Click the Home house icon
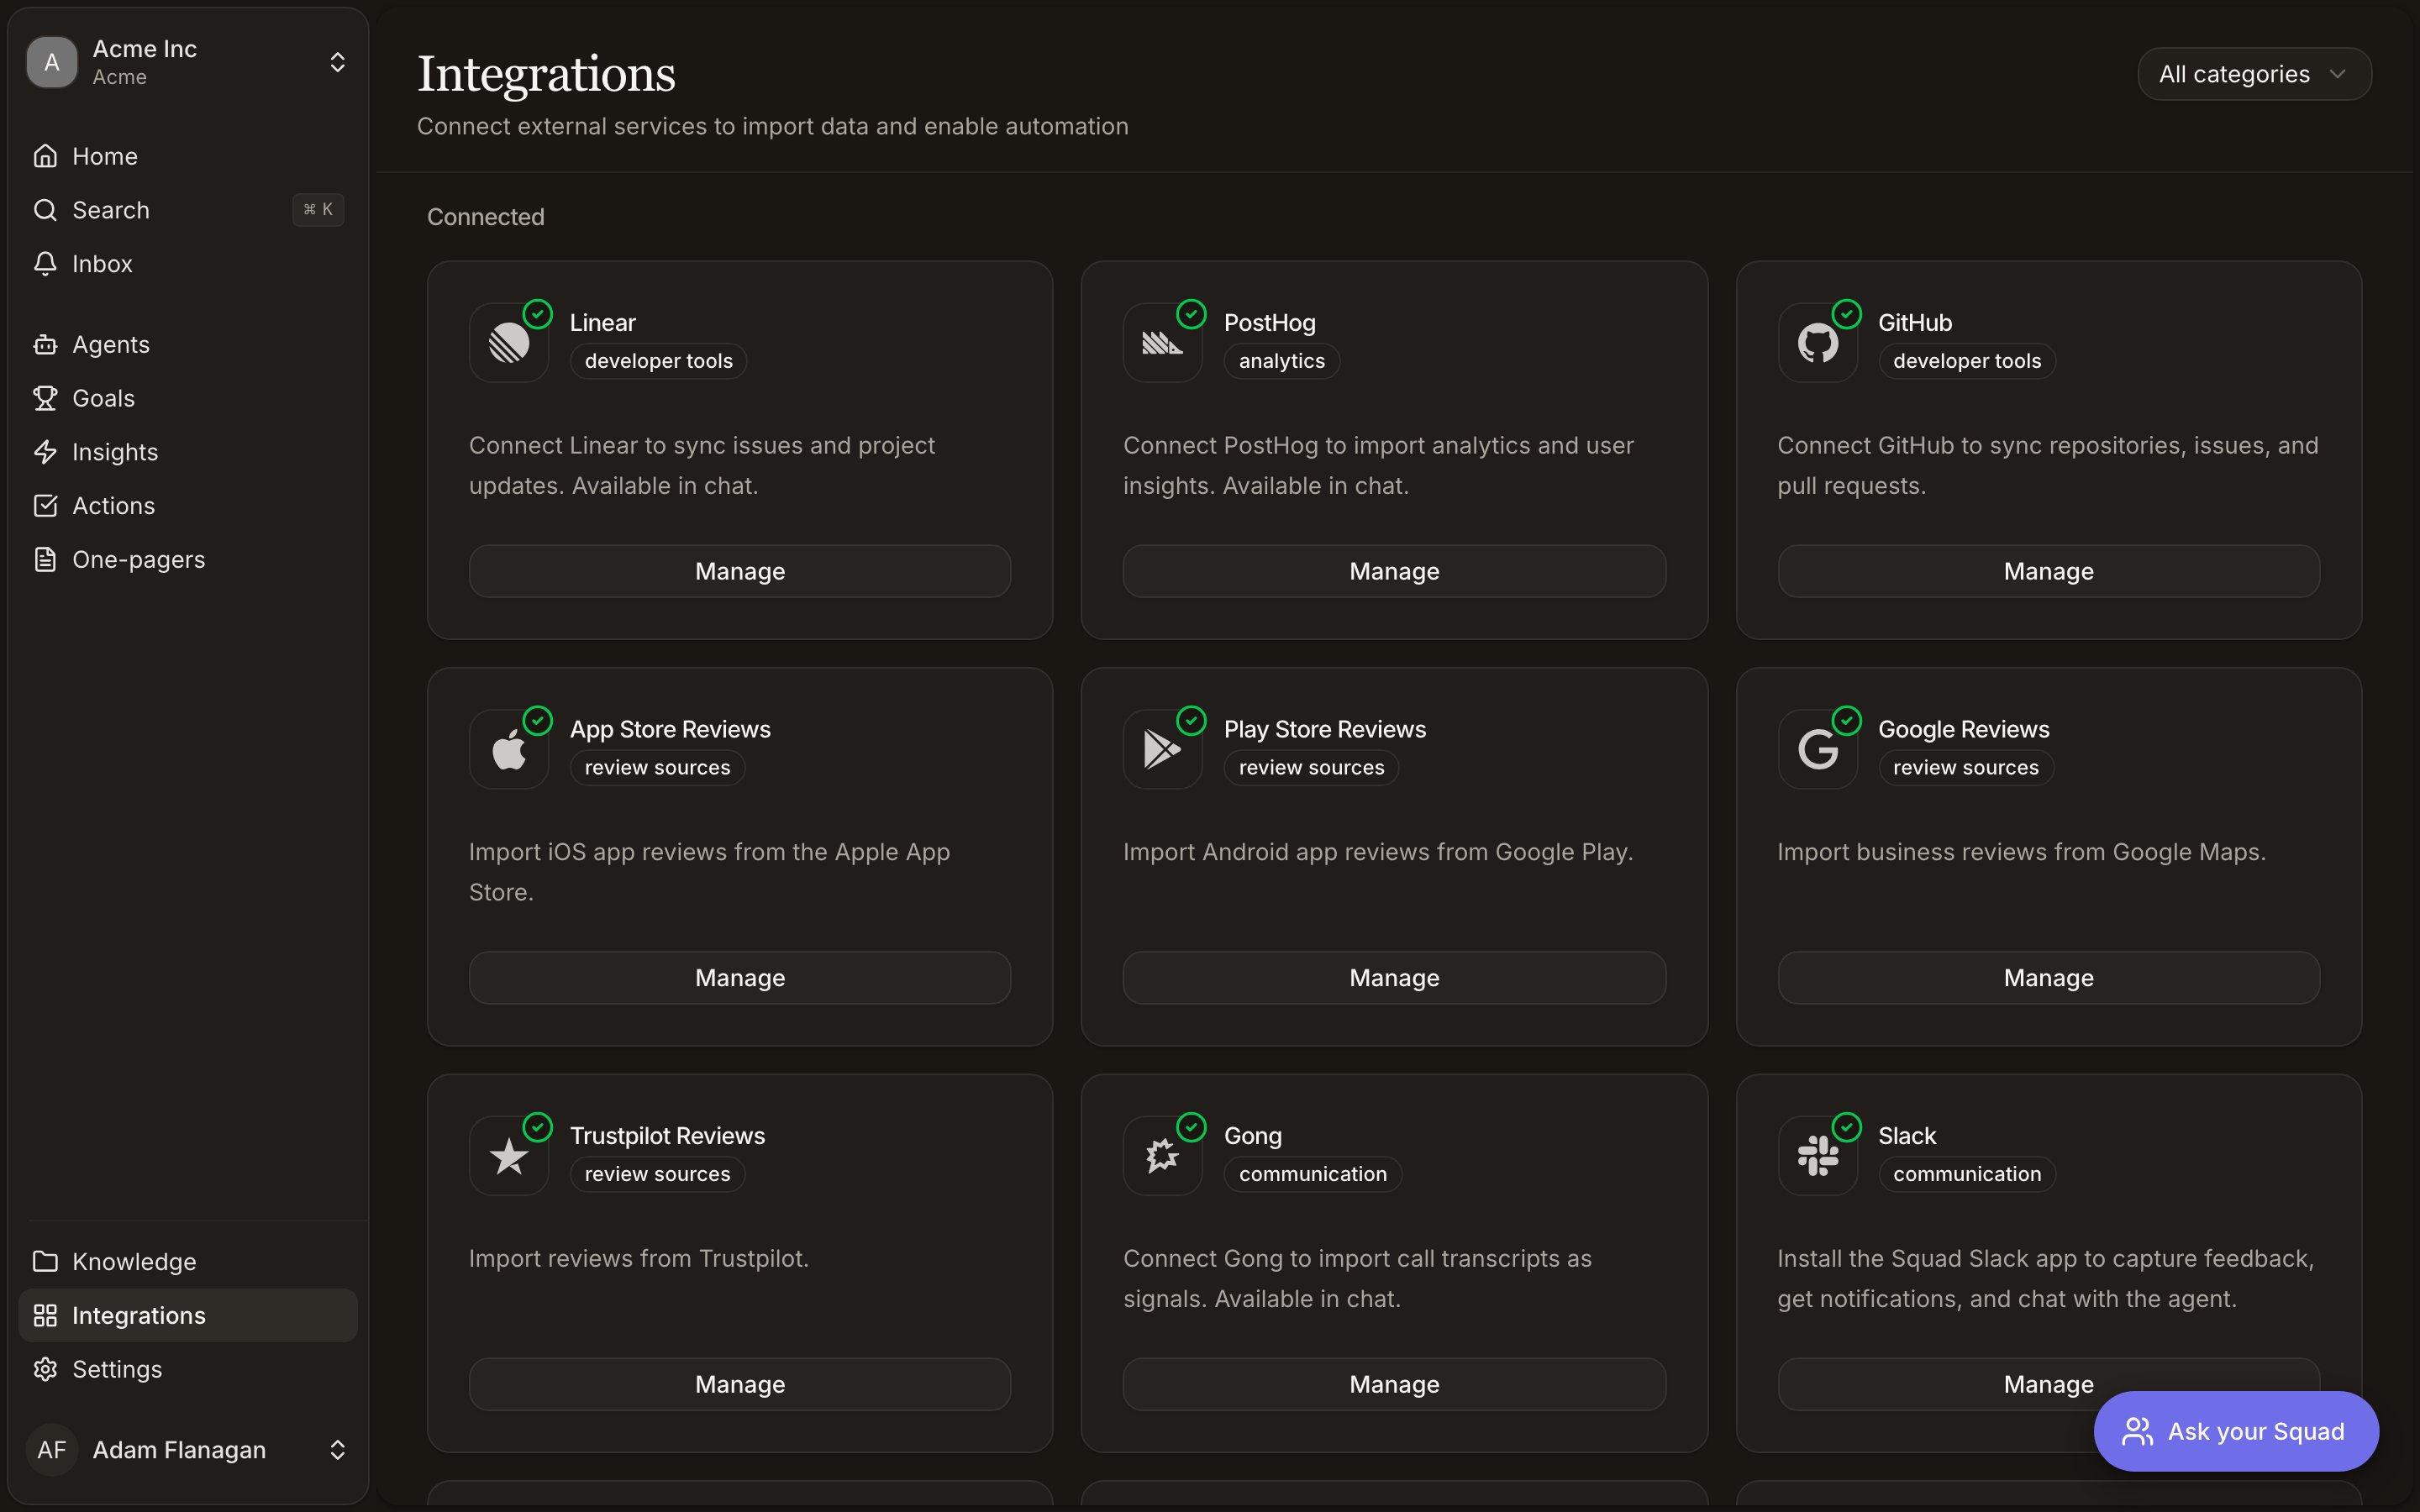 click(45, 156)
